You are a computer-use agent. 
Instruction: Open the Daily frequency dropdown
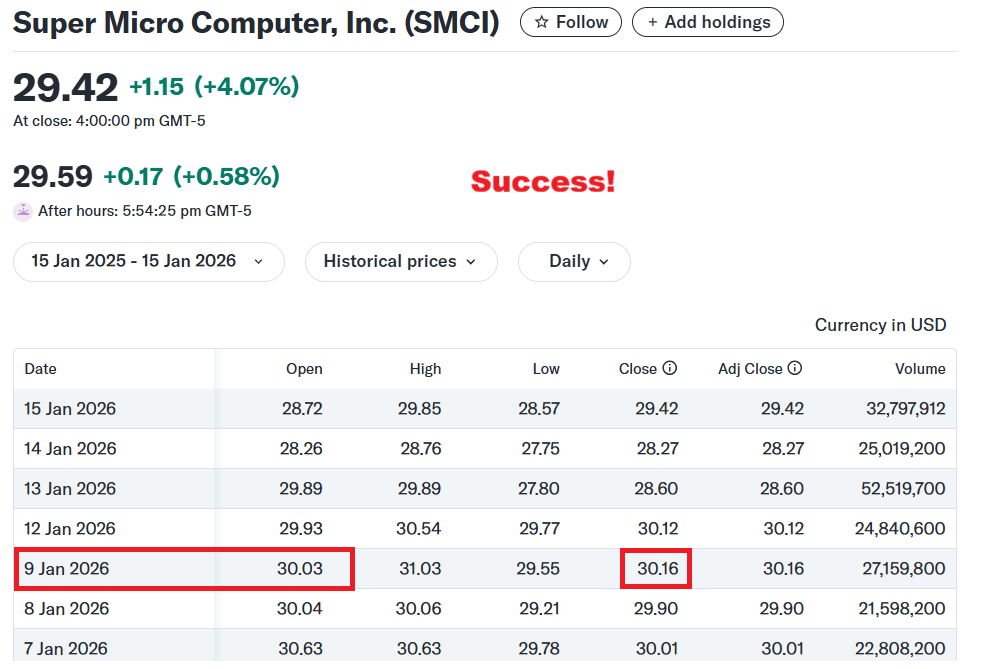click(574, 261)
